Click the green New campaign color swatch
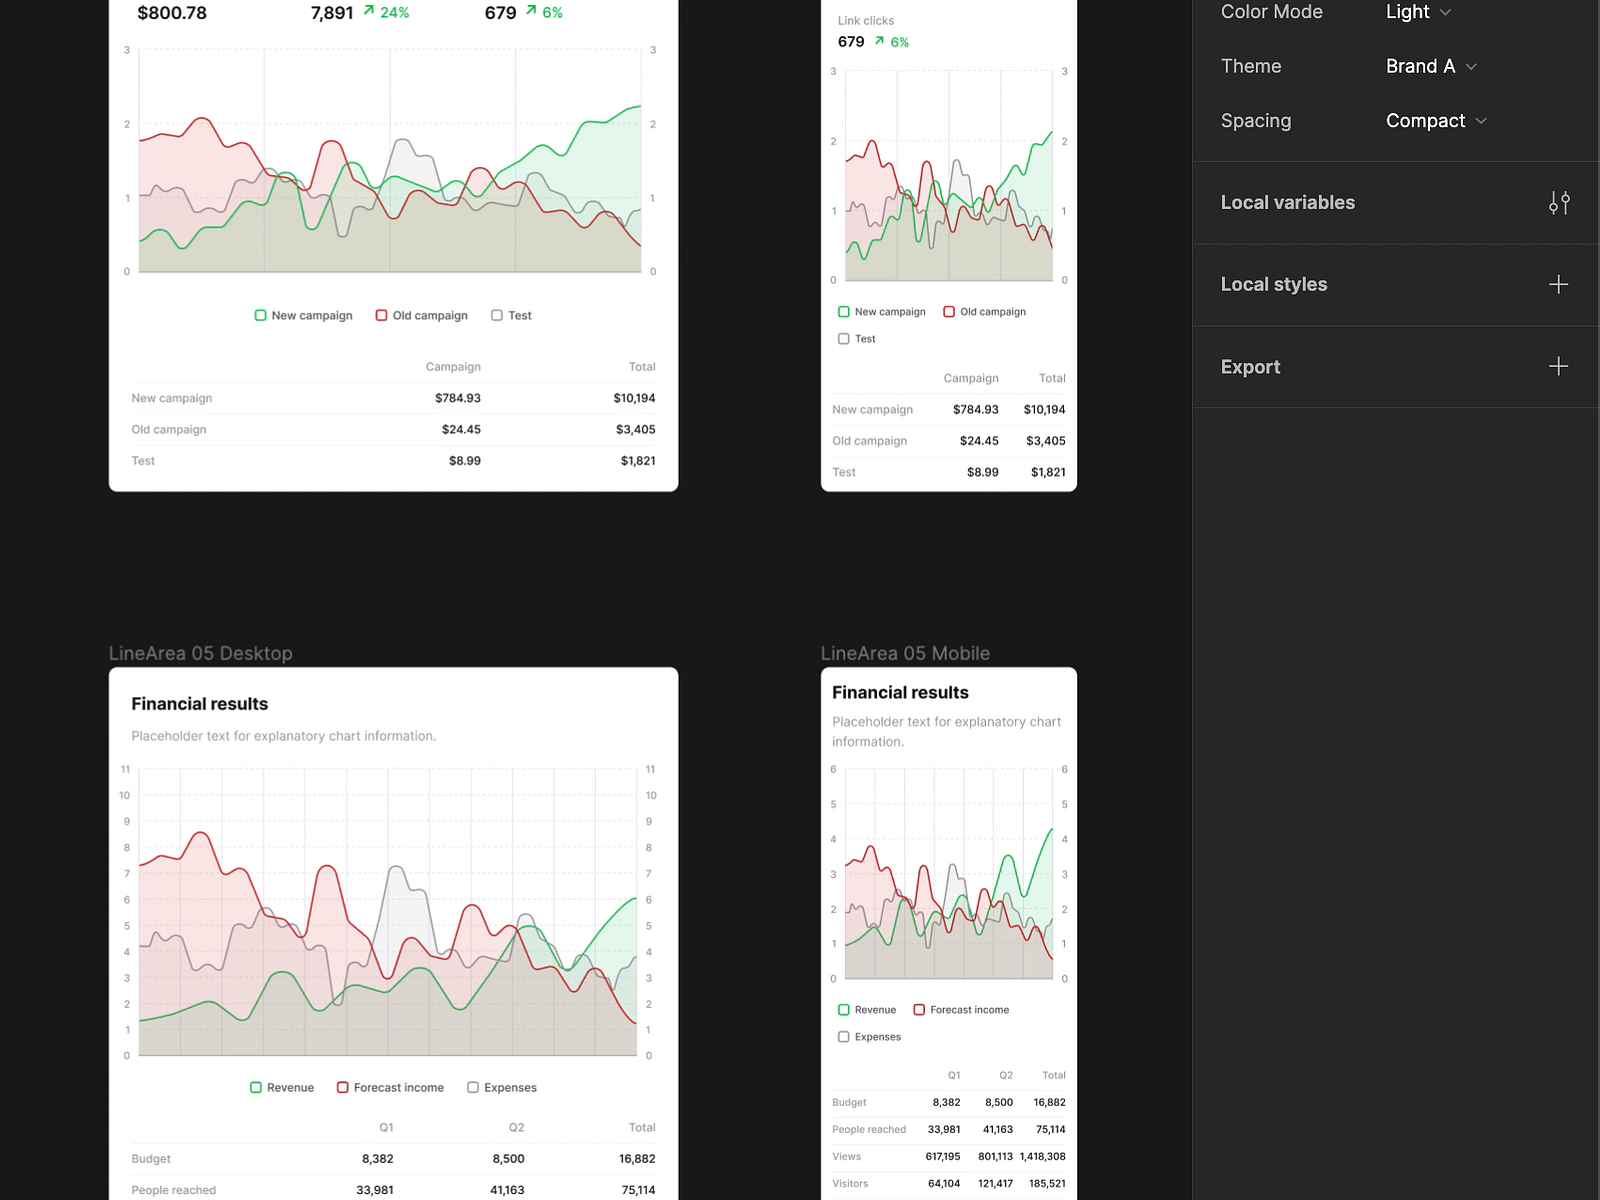The width and height of the screenshot is (1600, 1200). [259, 315]
